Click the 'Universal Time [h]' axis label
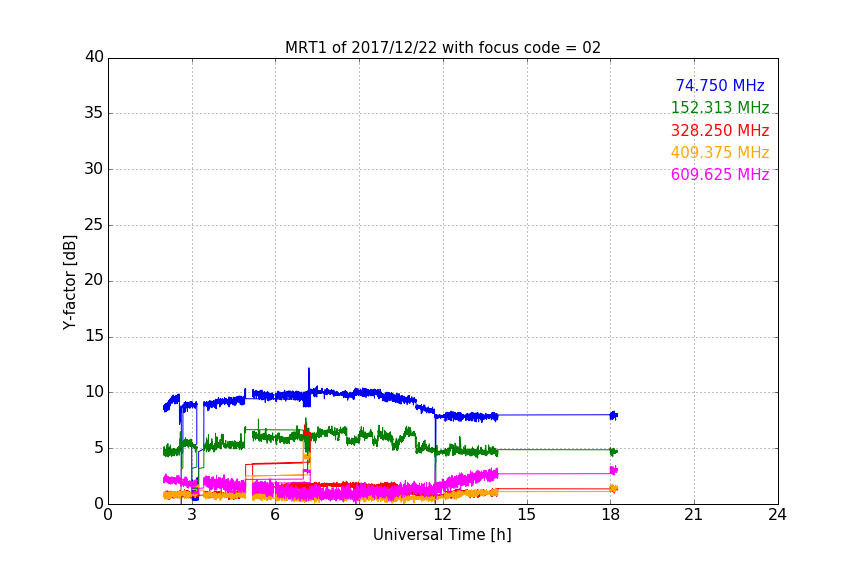The image size is (864, 576). pos(442,535)
